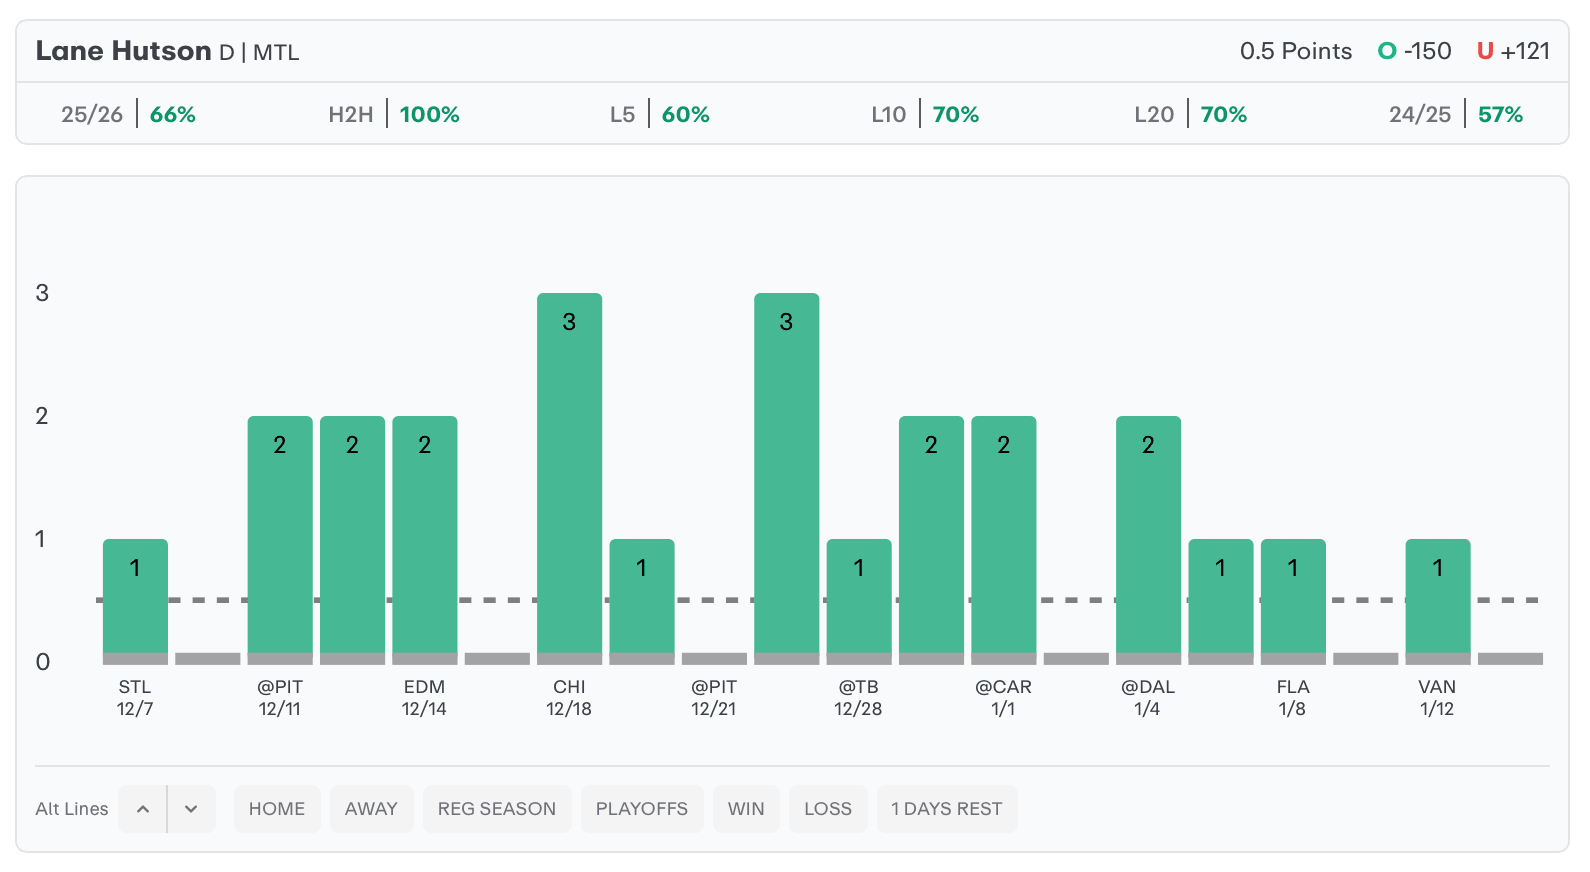Select the L20 70% split
Screen dimensions: 1590x872
click(x=1190, y=115)
